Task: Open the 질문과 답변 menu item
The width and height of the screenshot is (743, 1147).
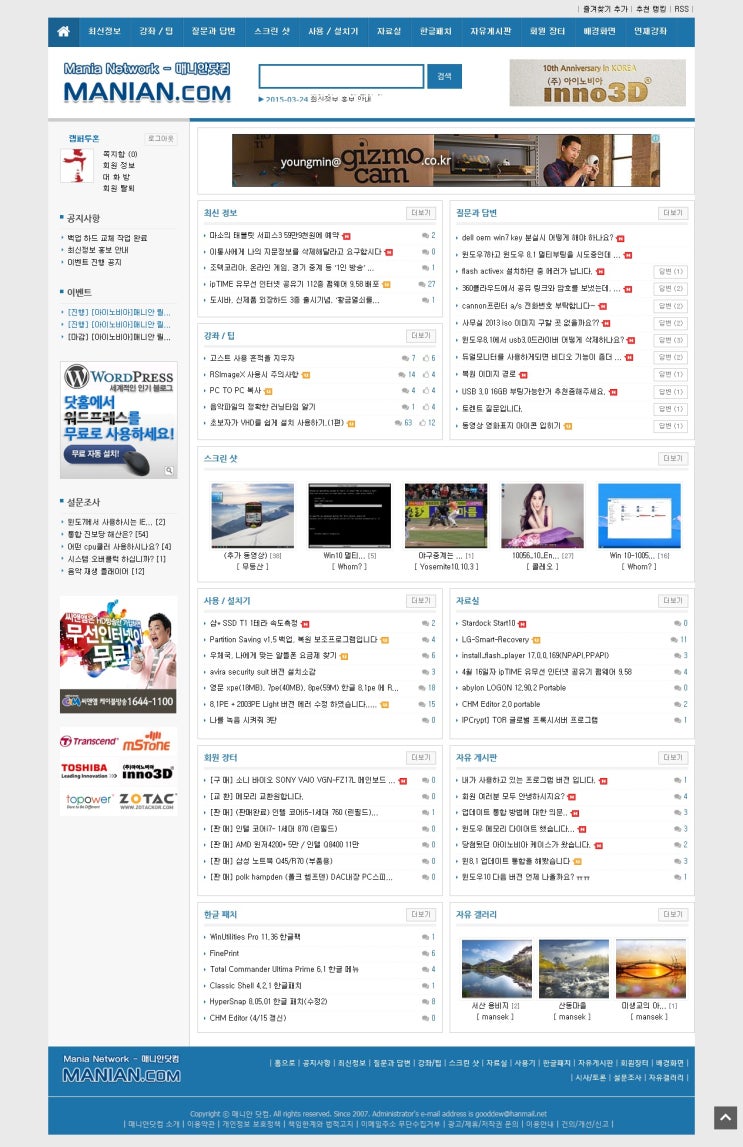Action: tap(213, 31)
